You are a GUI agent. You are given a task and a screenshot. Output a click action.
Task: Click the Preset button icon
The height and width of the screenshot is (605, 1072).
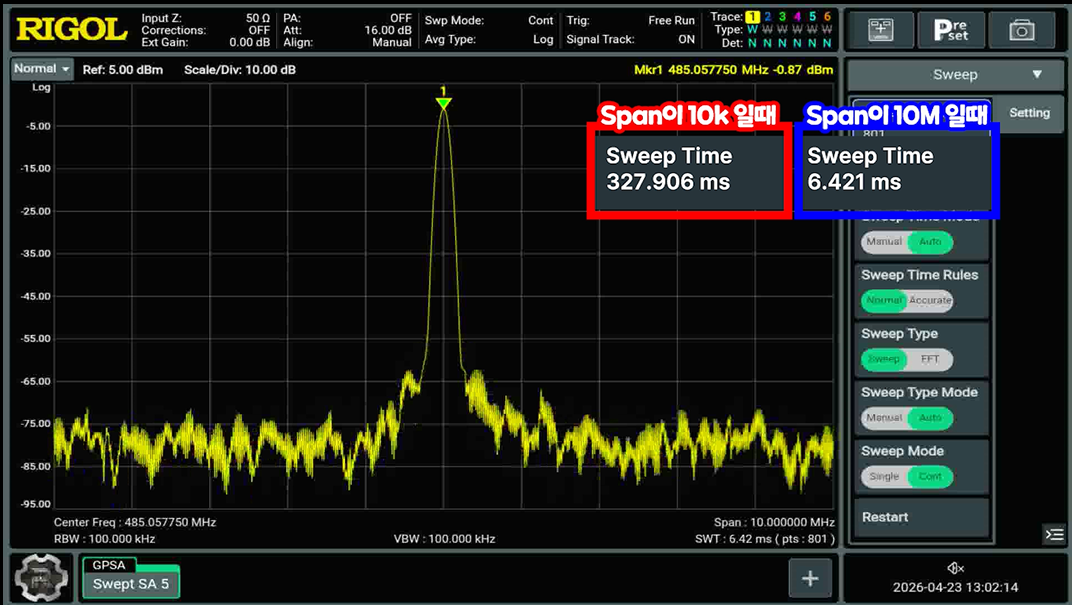tap(951, 30)
